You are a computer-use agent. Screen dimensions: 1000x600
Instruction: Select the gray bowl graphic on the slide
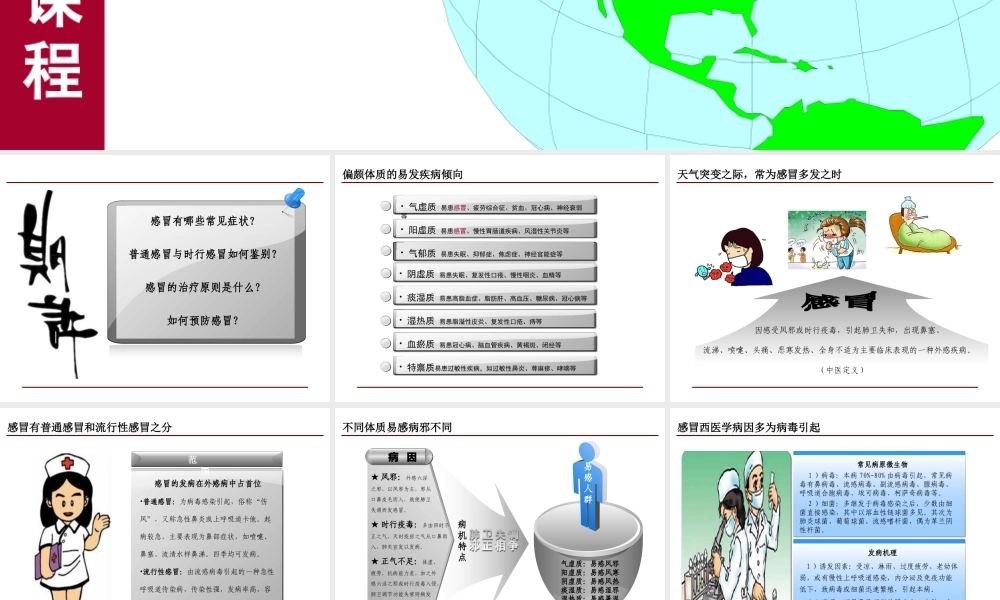(x=588, y=555)
